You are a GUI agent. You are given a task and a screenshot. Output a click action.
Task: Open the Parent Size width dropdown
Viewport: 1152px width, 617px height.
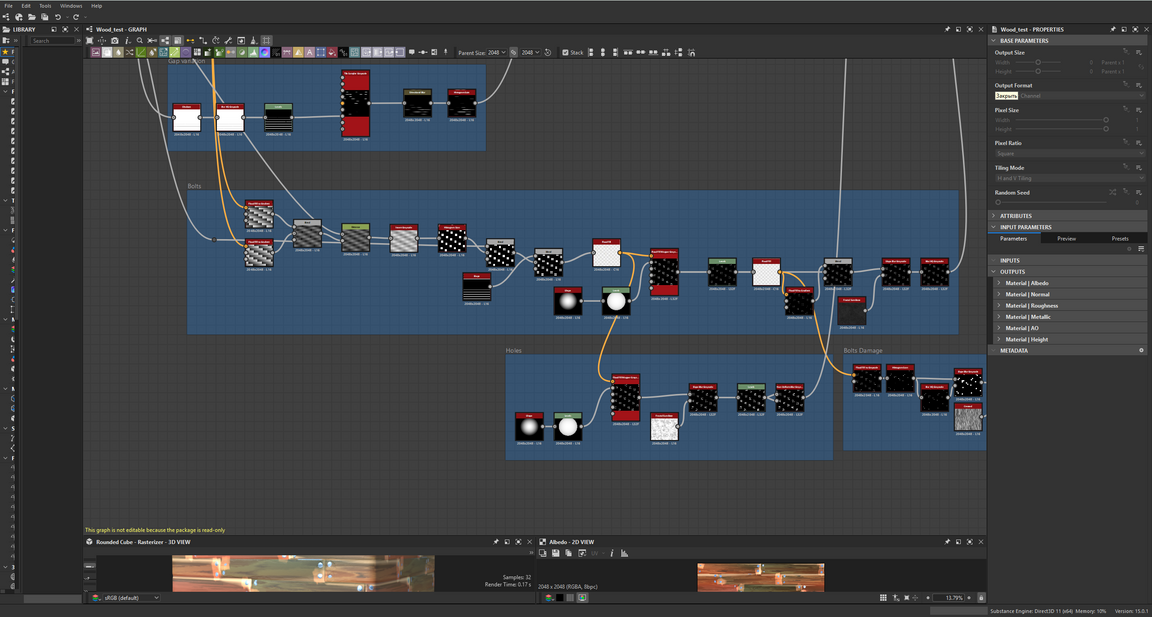[497, 52]
